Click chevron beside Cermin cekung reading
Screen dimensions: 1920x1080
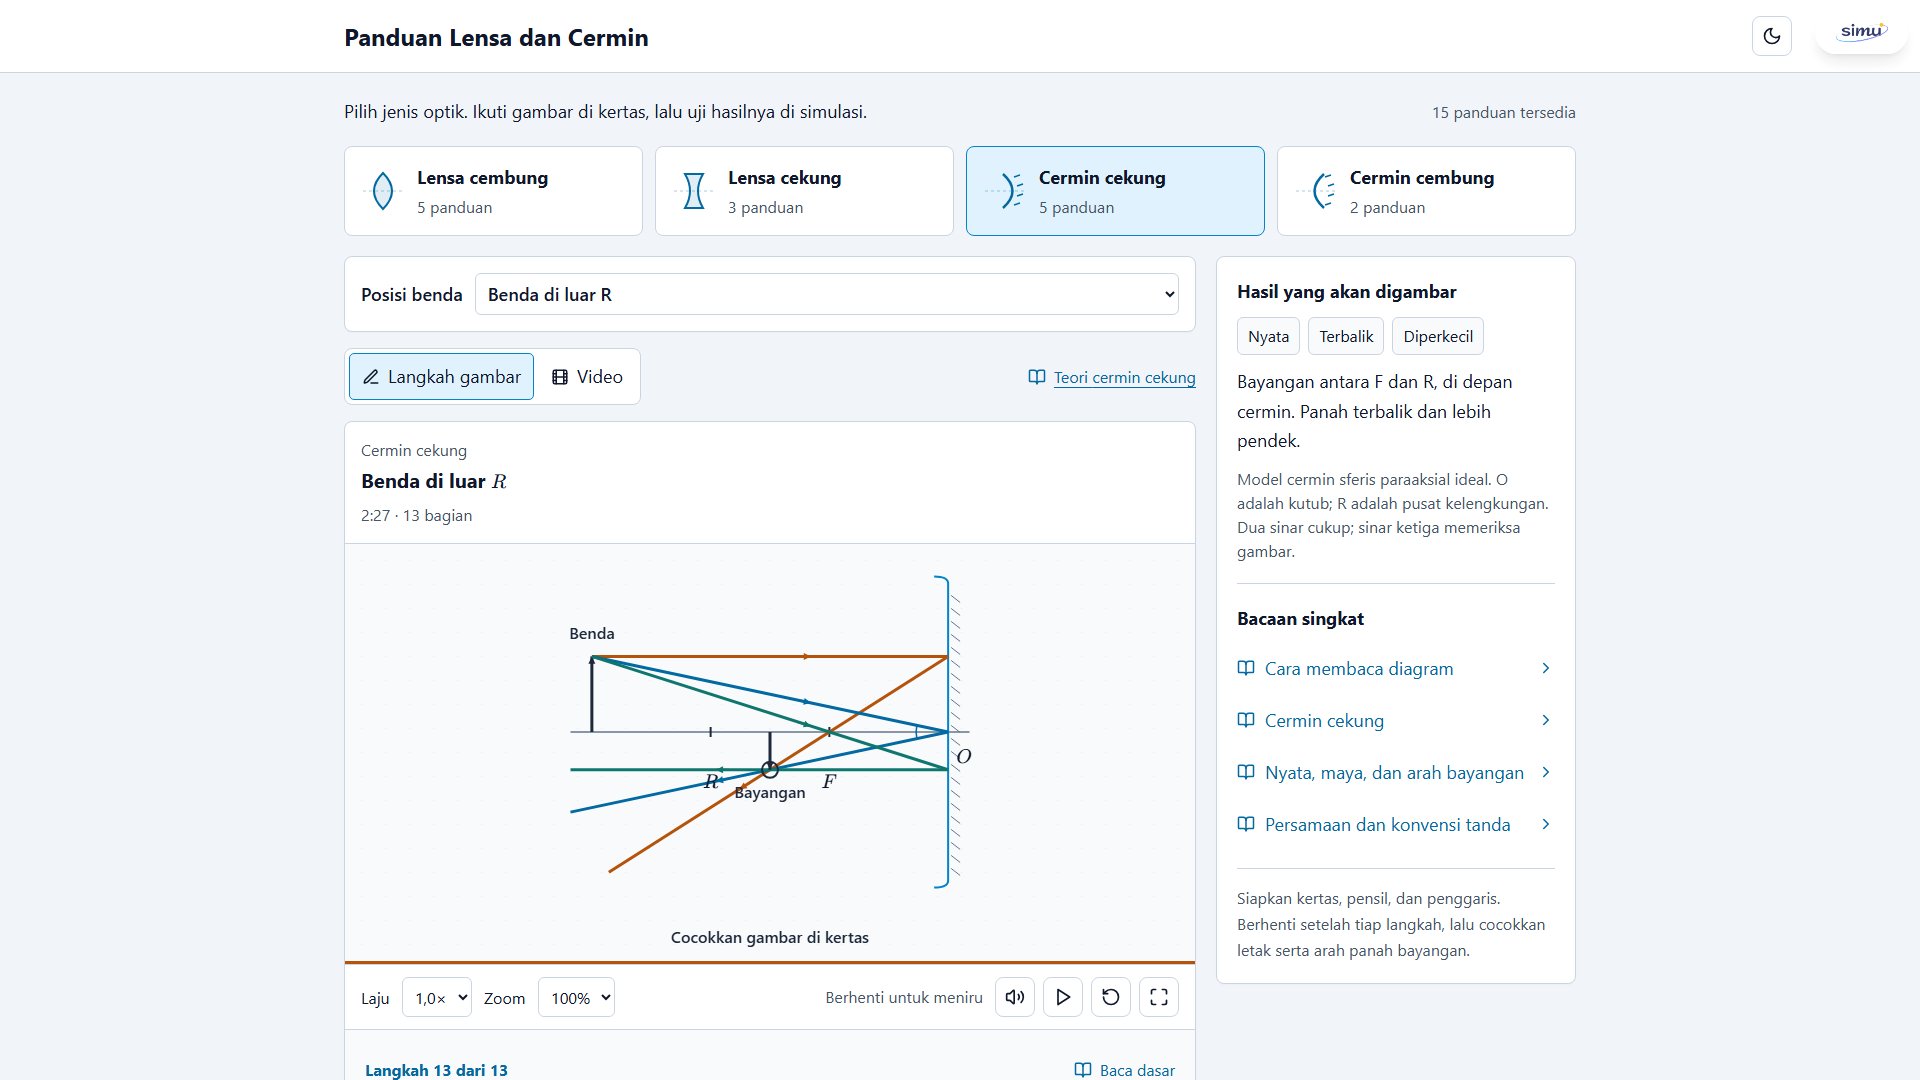1545,720
